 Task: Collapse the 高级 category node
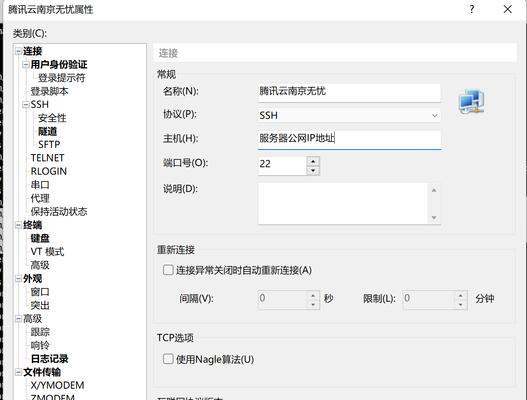(x=18, y=318)
